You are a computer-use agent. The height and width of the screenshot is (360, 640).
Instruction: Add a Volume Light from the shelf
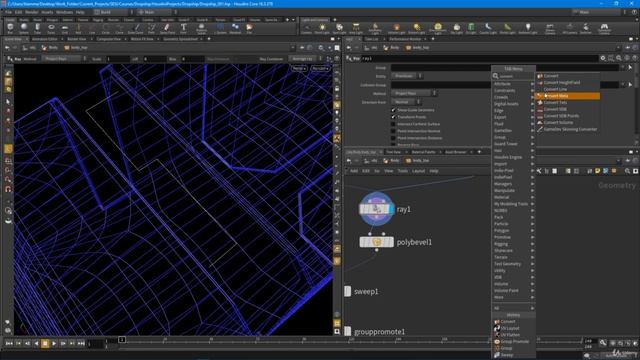[x=396, y=29]
